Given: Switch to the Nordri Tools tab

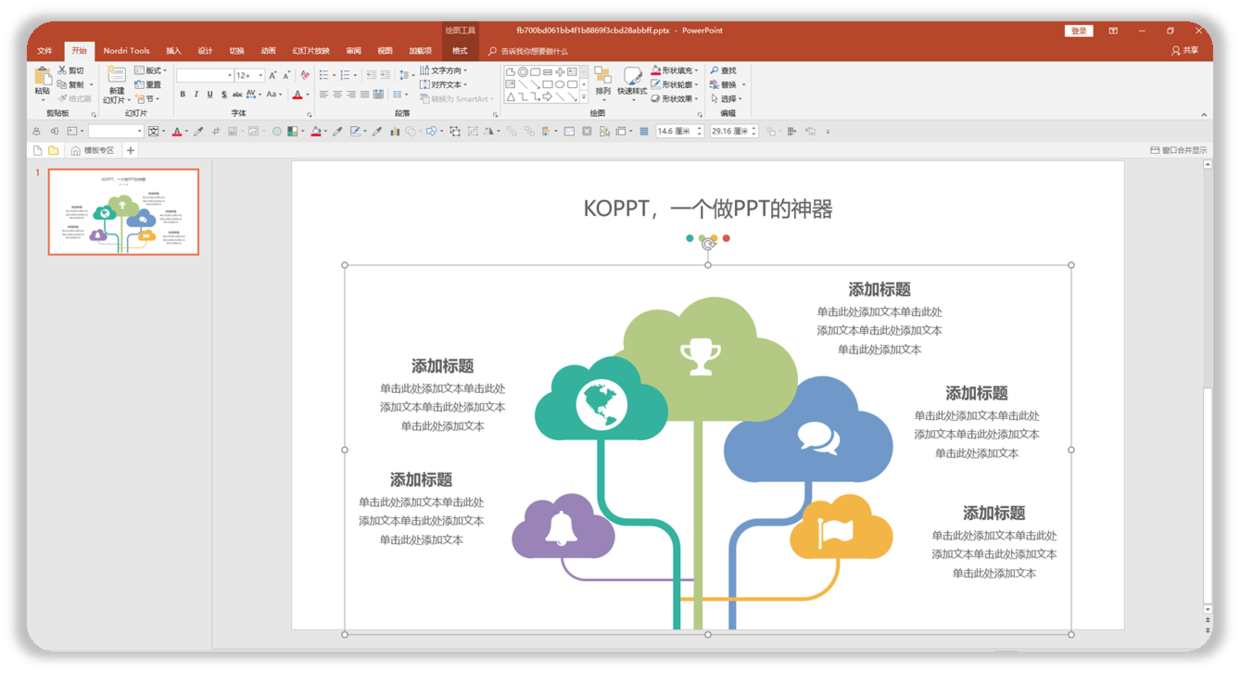Looking at the screenshot, I should tap(127, 51).
